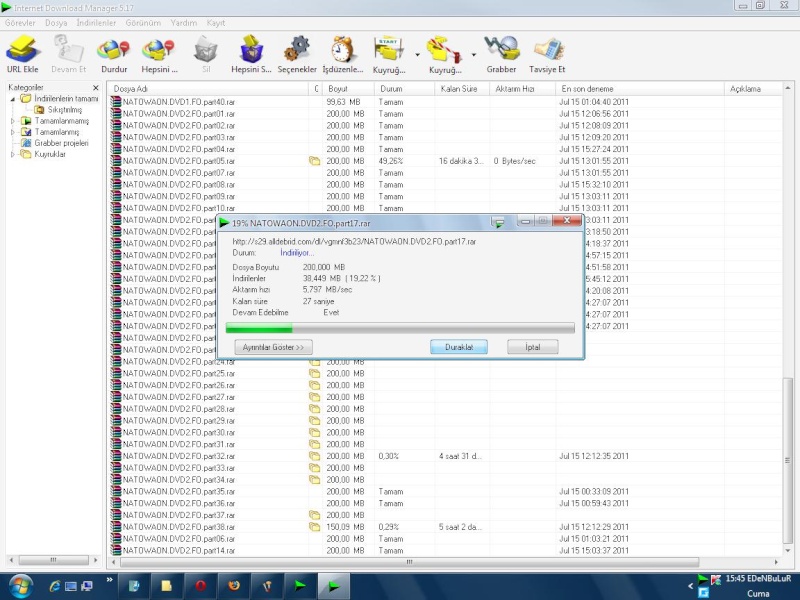
Task: Collapse İndirilenlerin tamamı tree node
Action: pyautogui.click(x=13, y=99)
